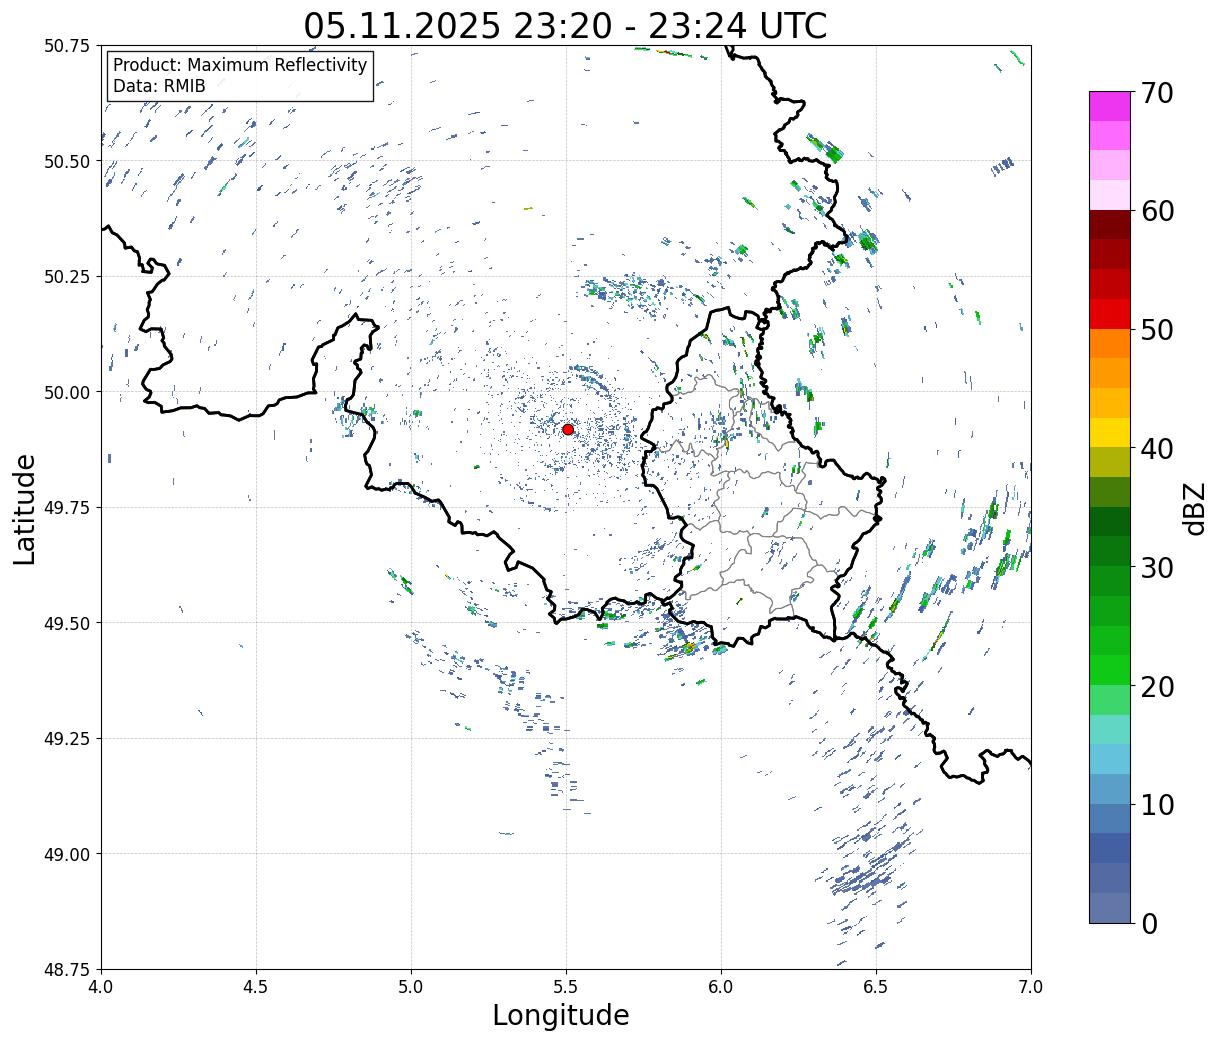
Task: Click the 49.25 latitude tick label
Action: coord(67,739)
